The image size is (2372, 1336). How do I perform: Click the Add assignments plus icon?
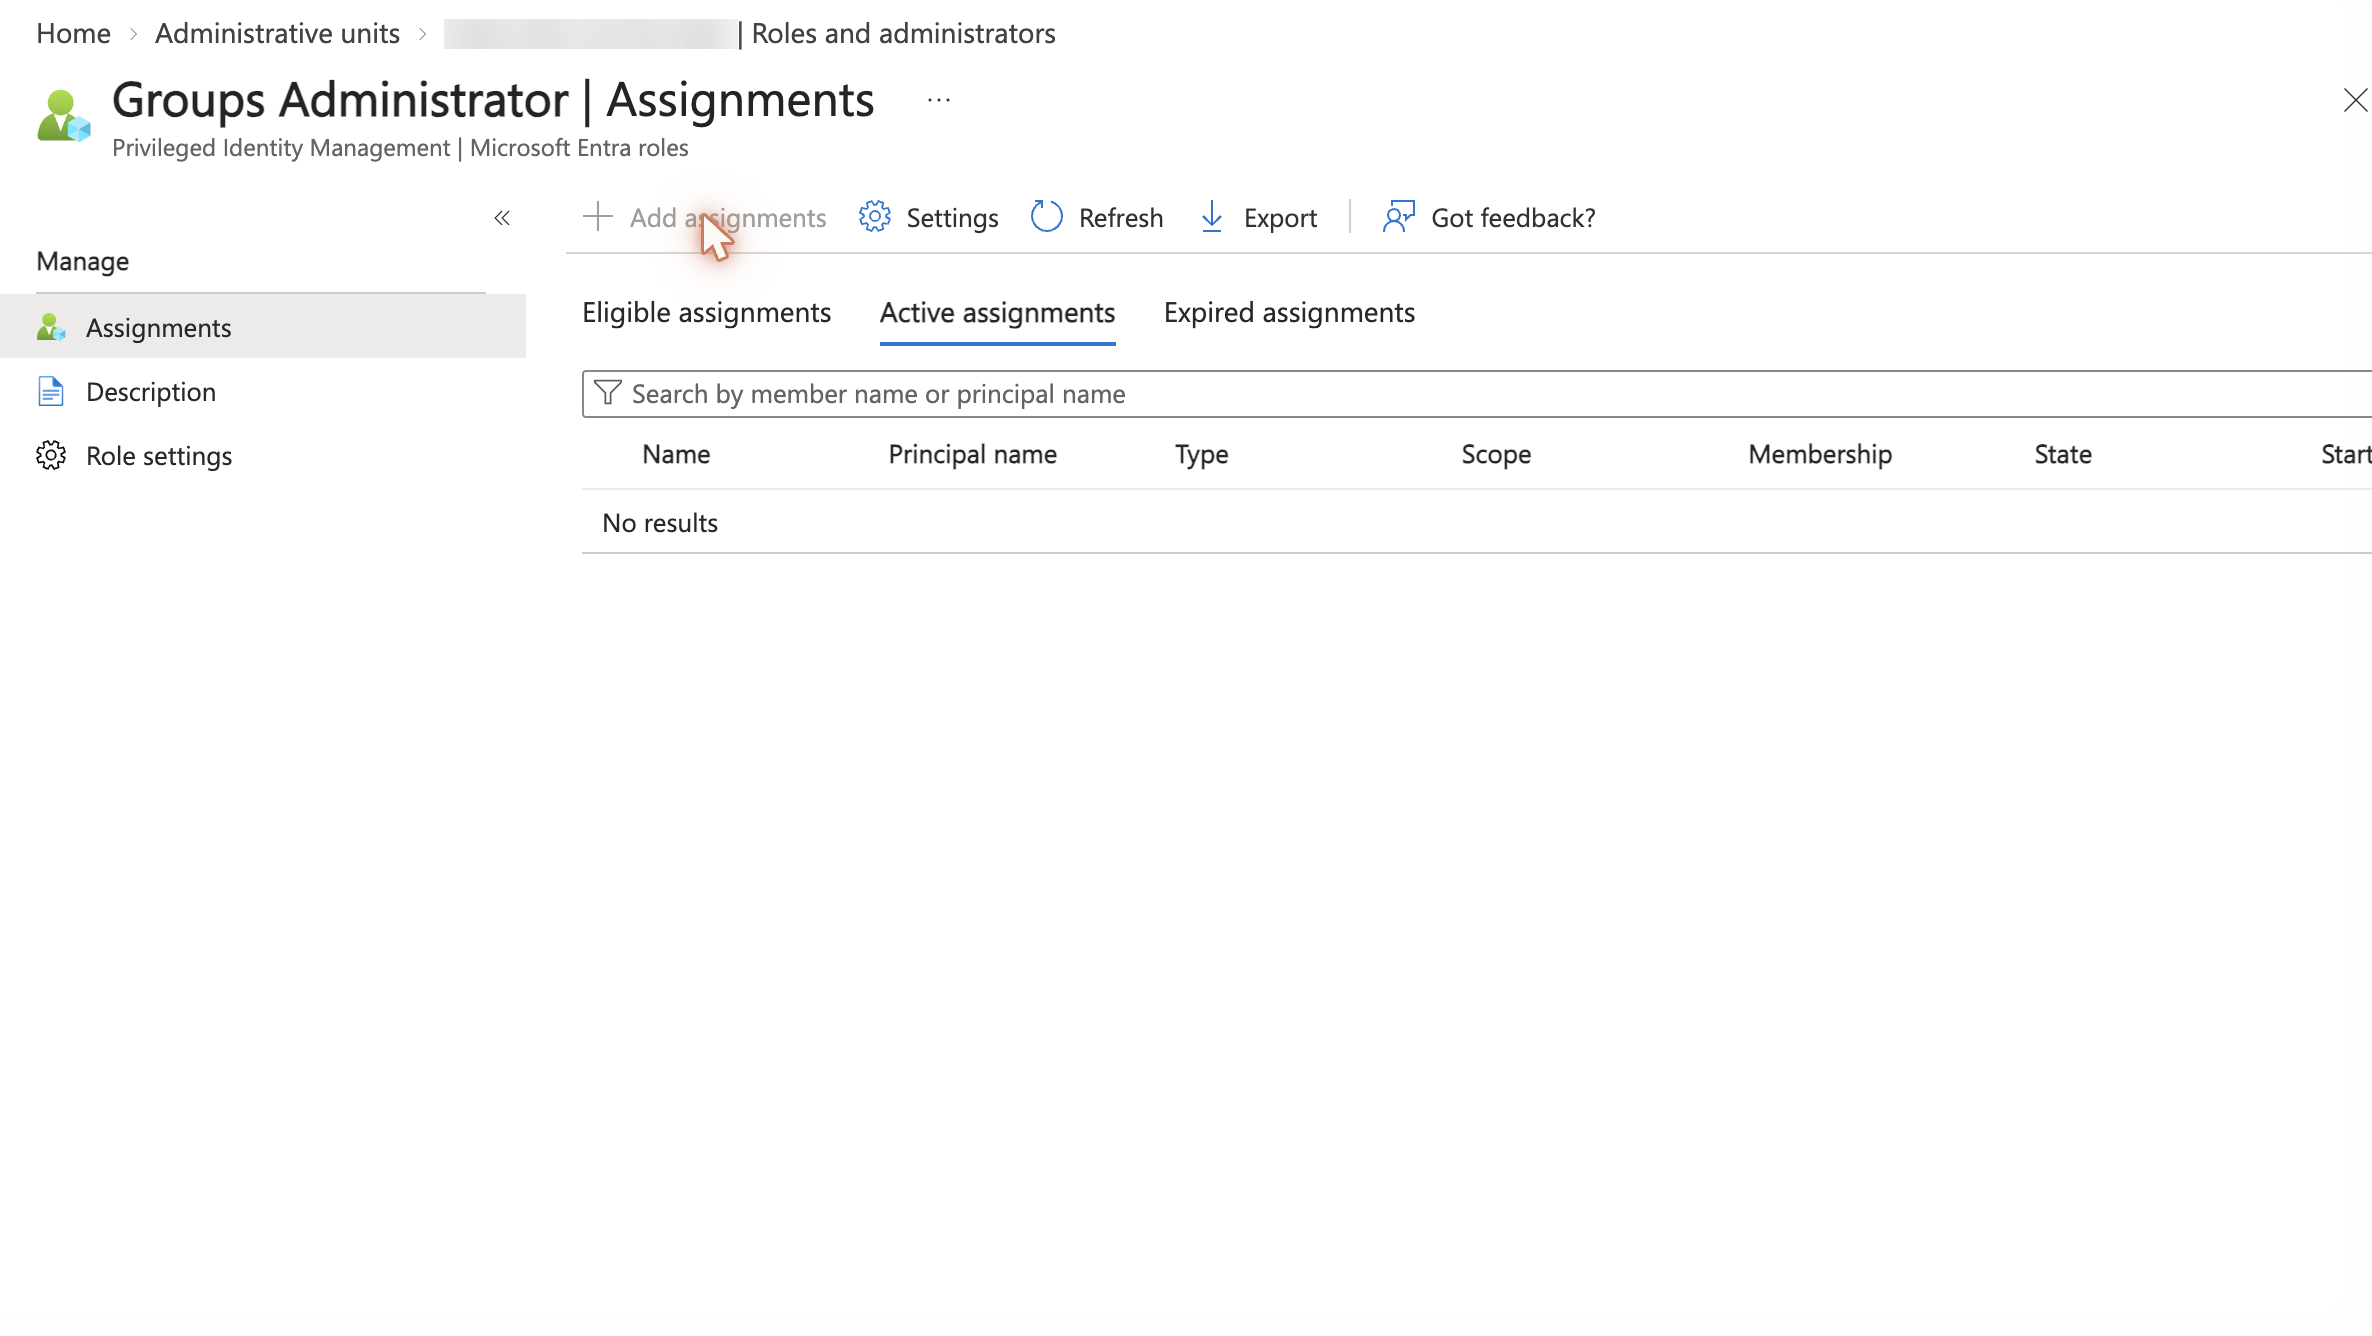tap(597, 216)
